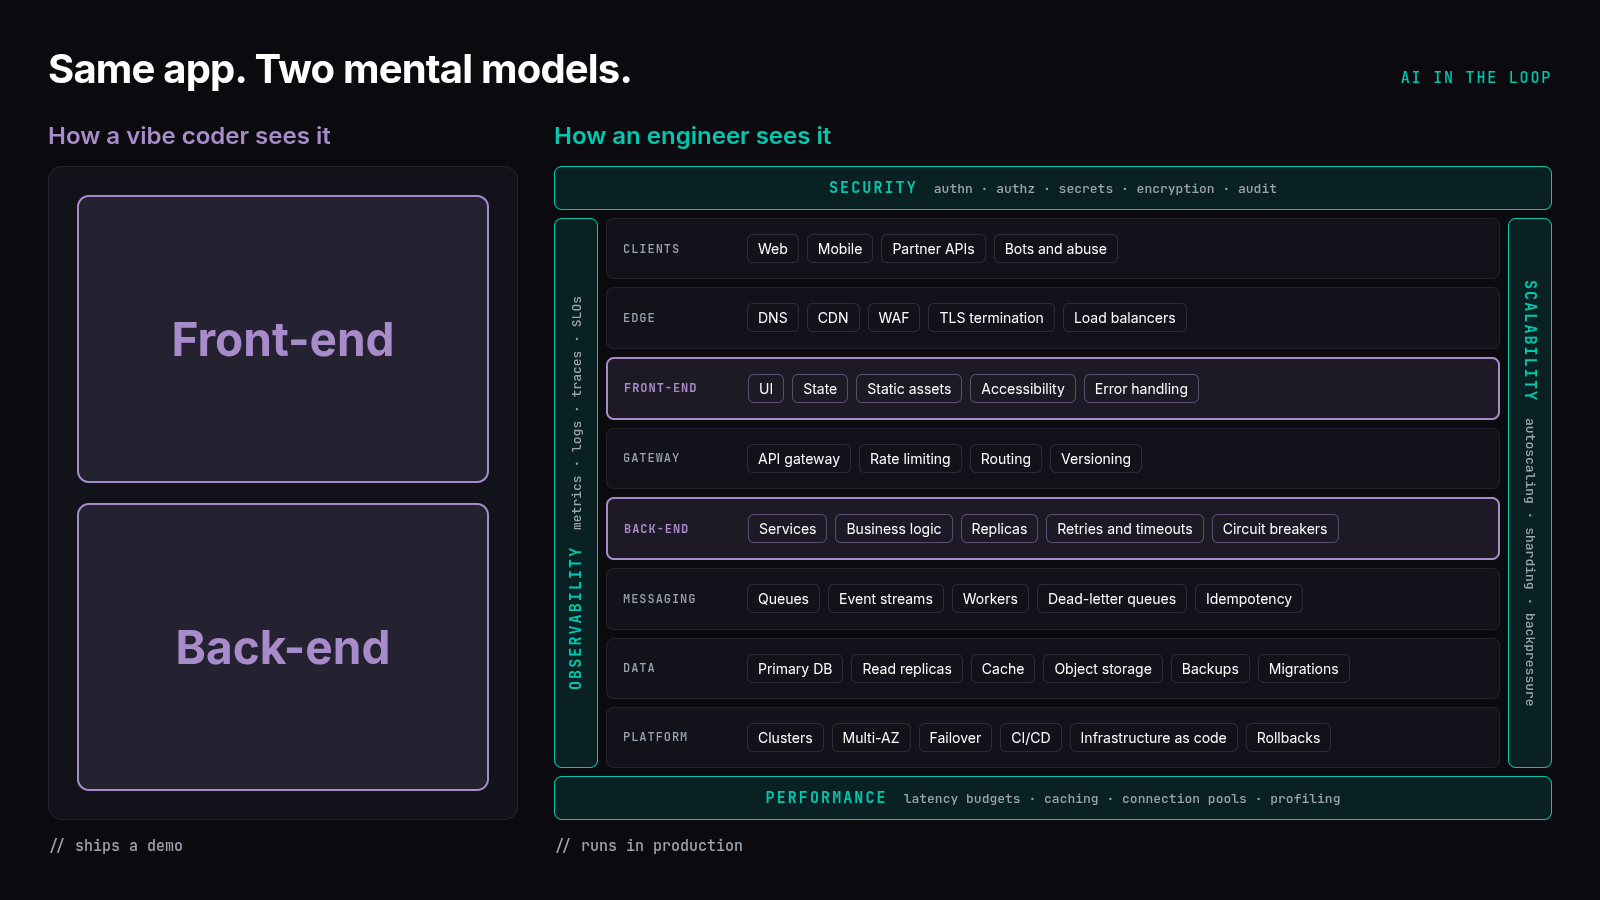This screenshot has height=900, width=1600.
Task: Click the Replicas chip
Action: pyautogui.click(x=999, y=529)
